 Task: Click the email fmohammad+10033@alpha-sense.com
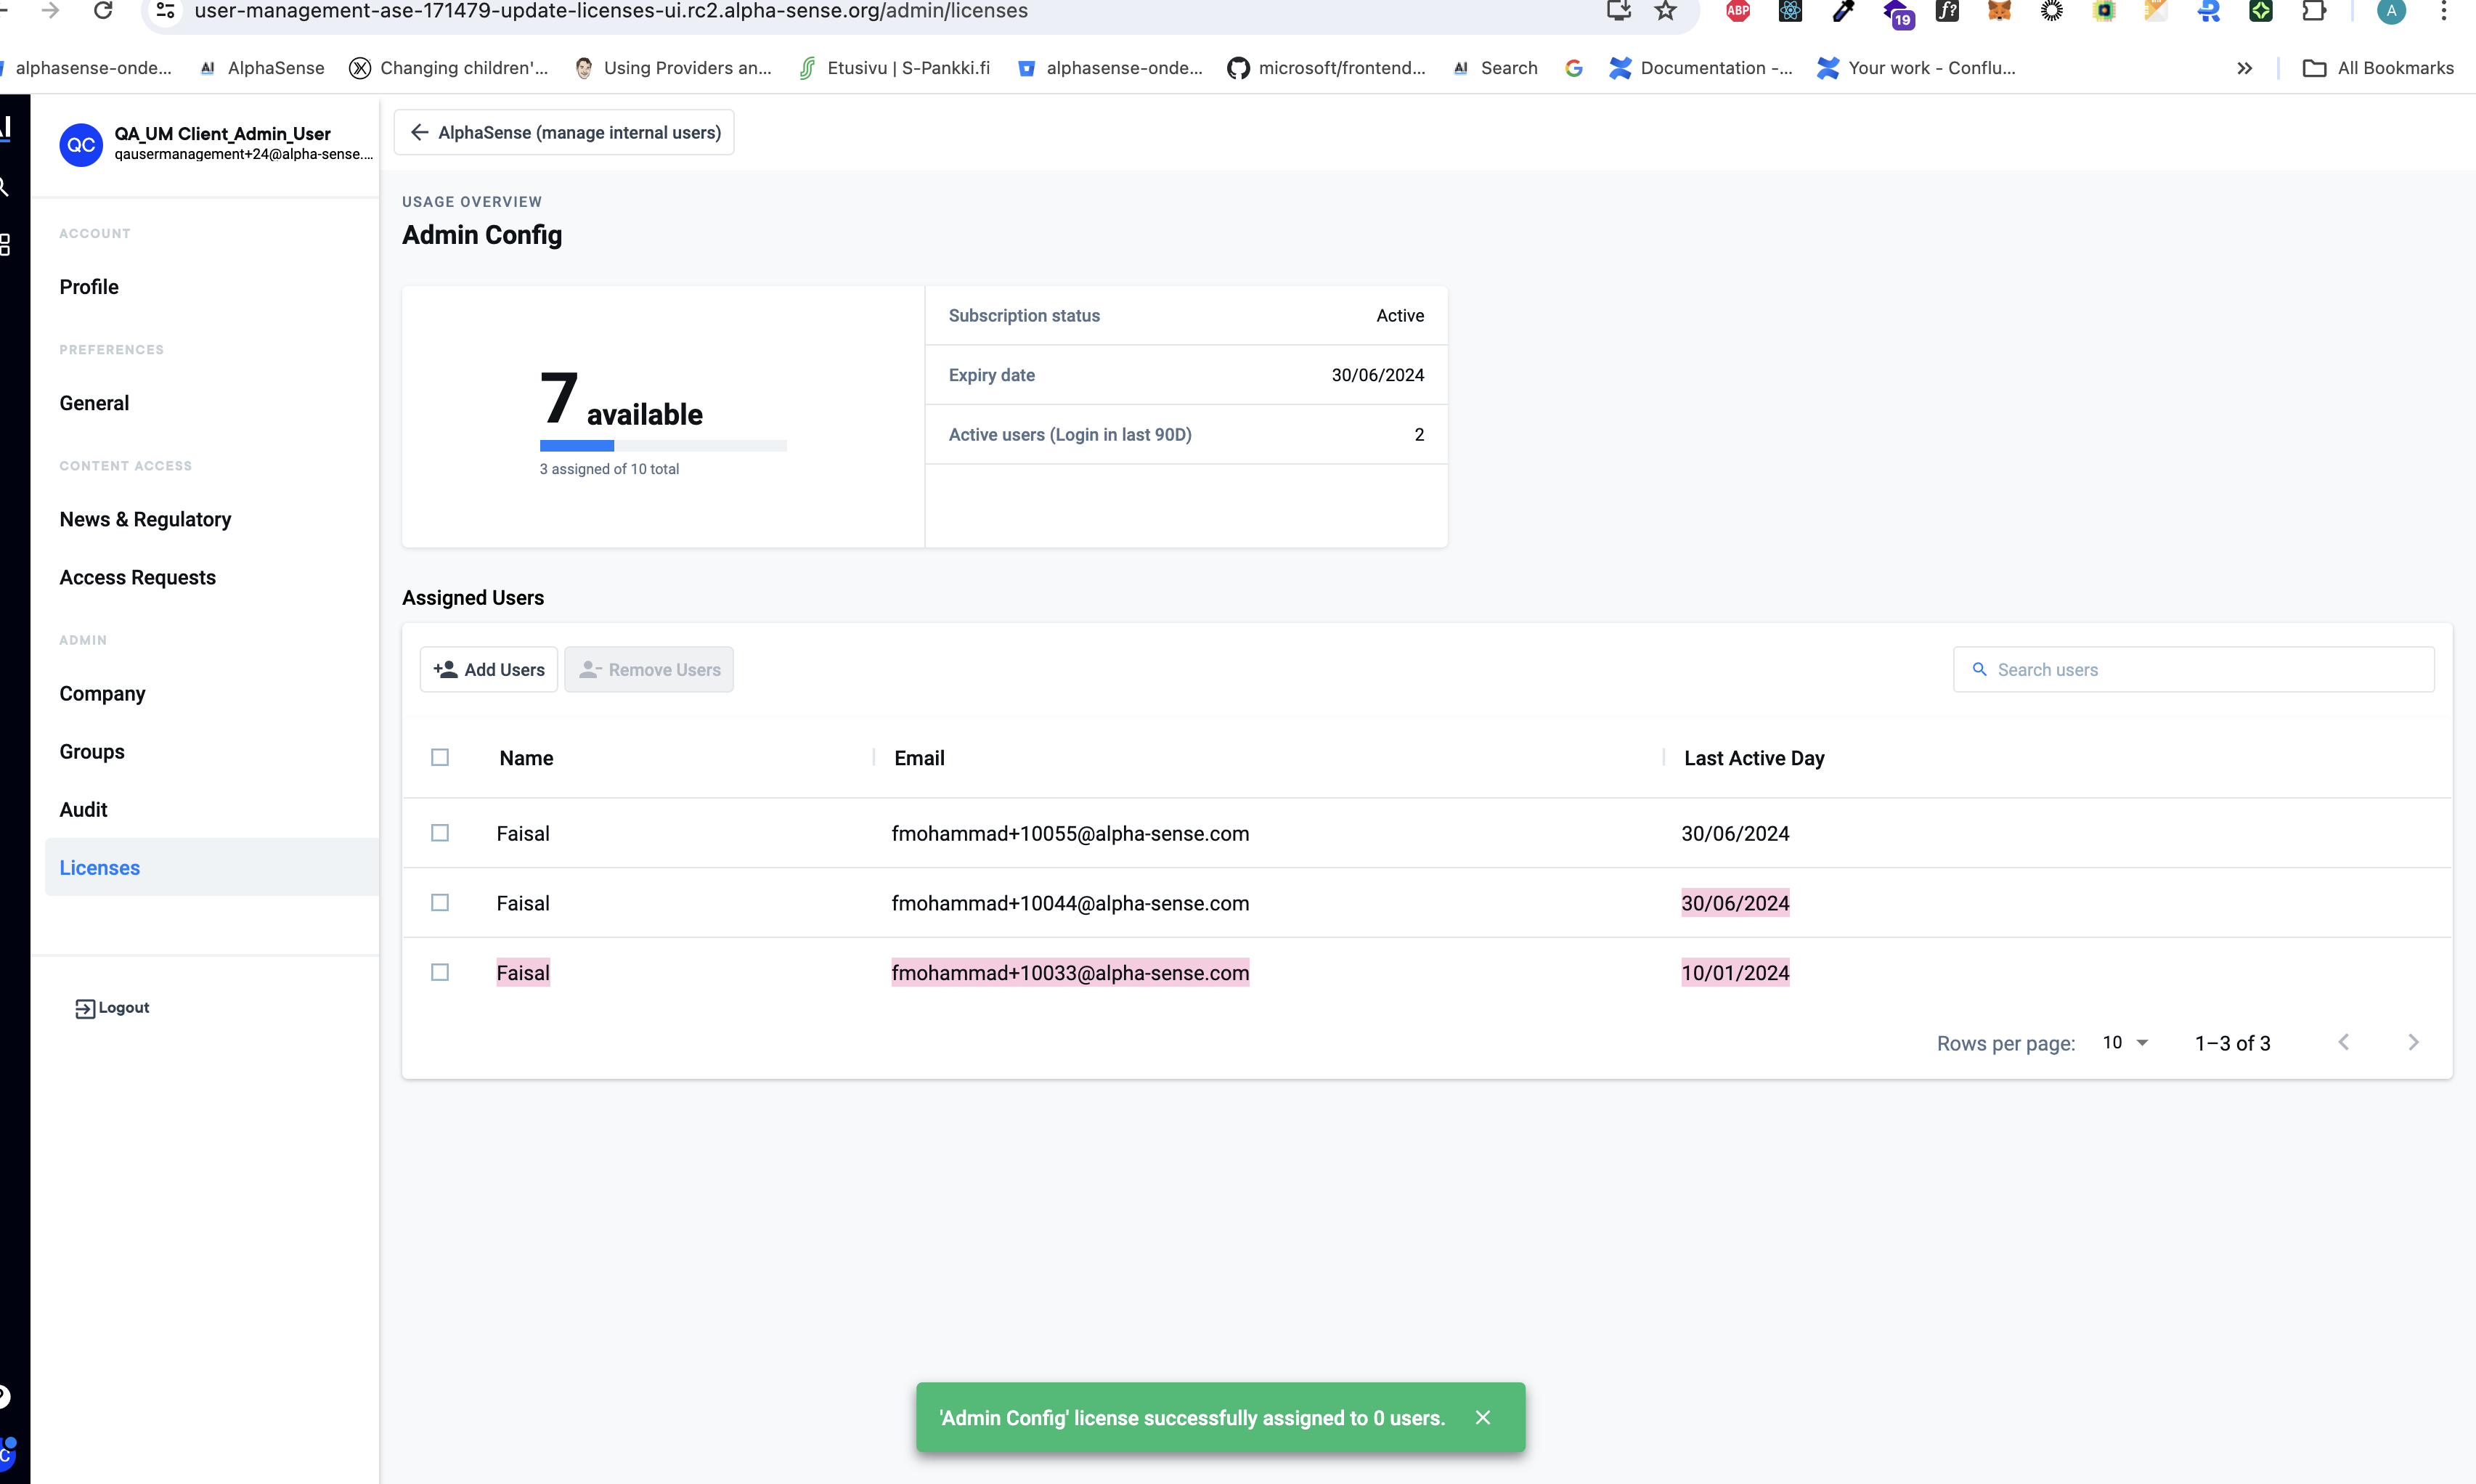click(1070, 972)
